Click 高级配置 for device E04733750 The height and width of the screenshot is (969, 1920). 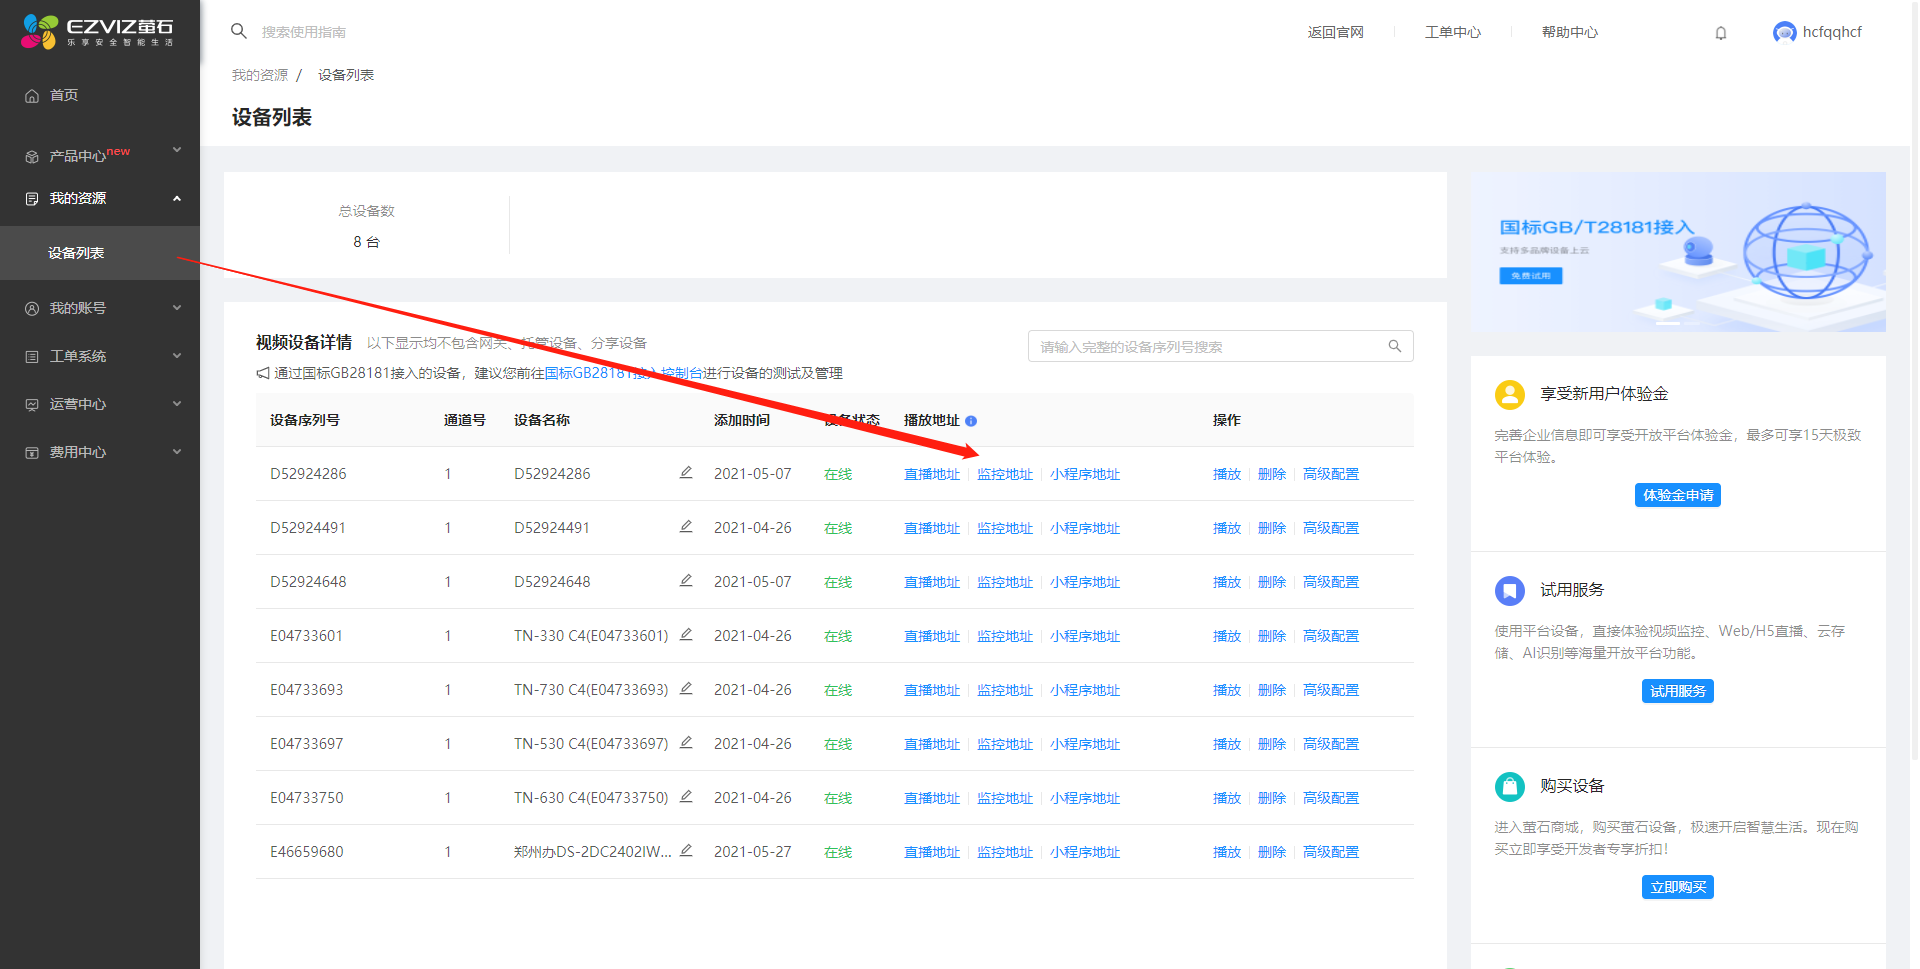click(1330, 798)
